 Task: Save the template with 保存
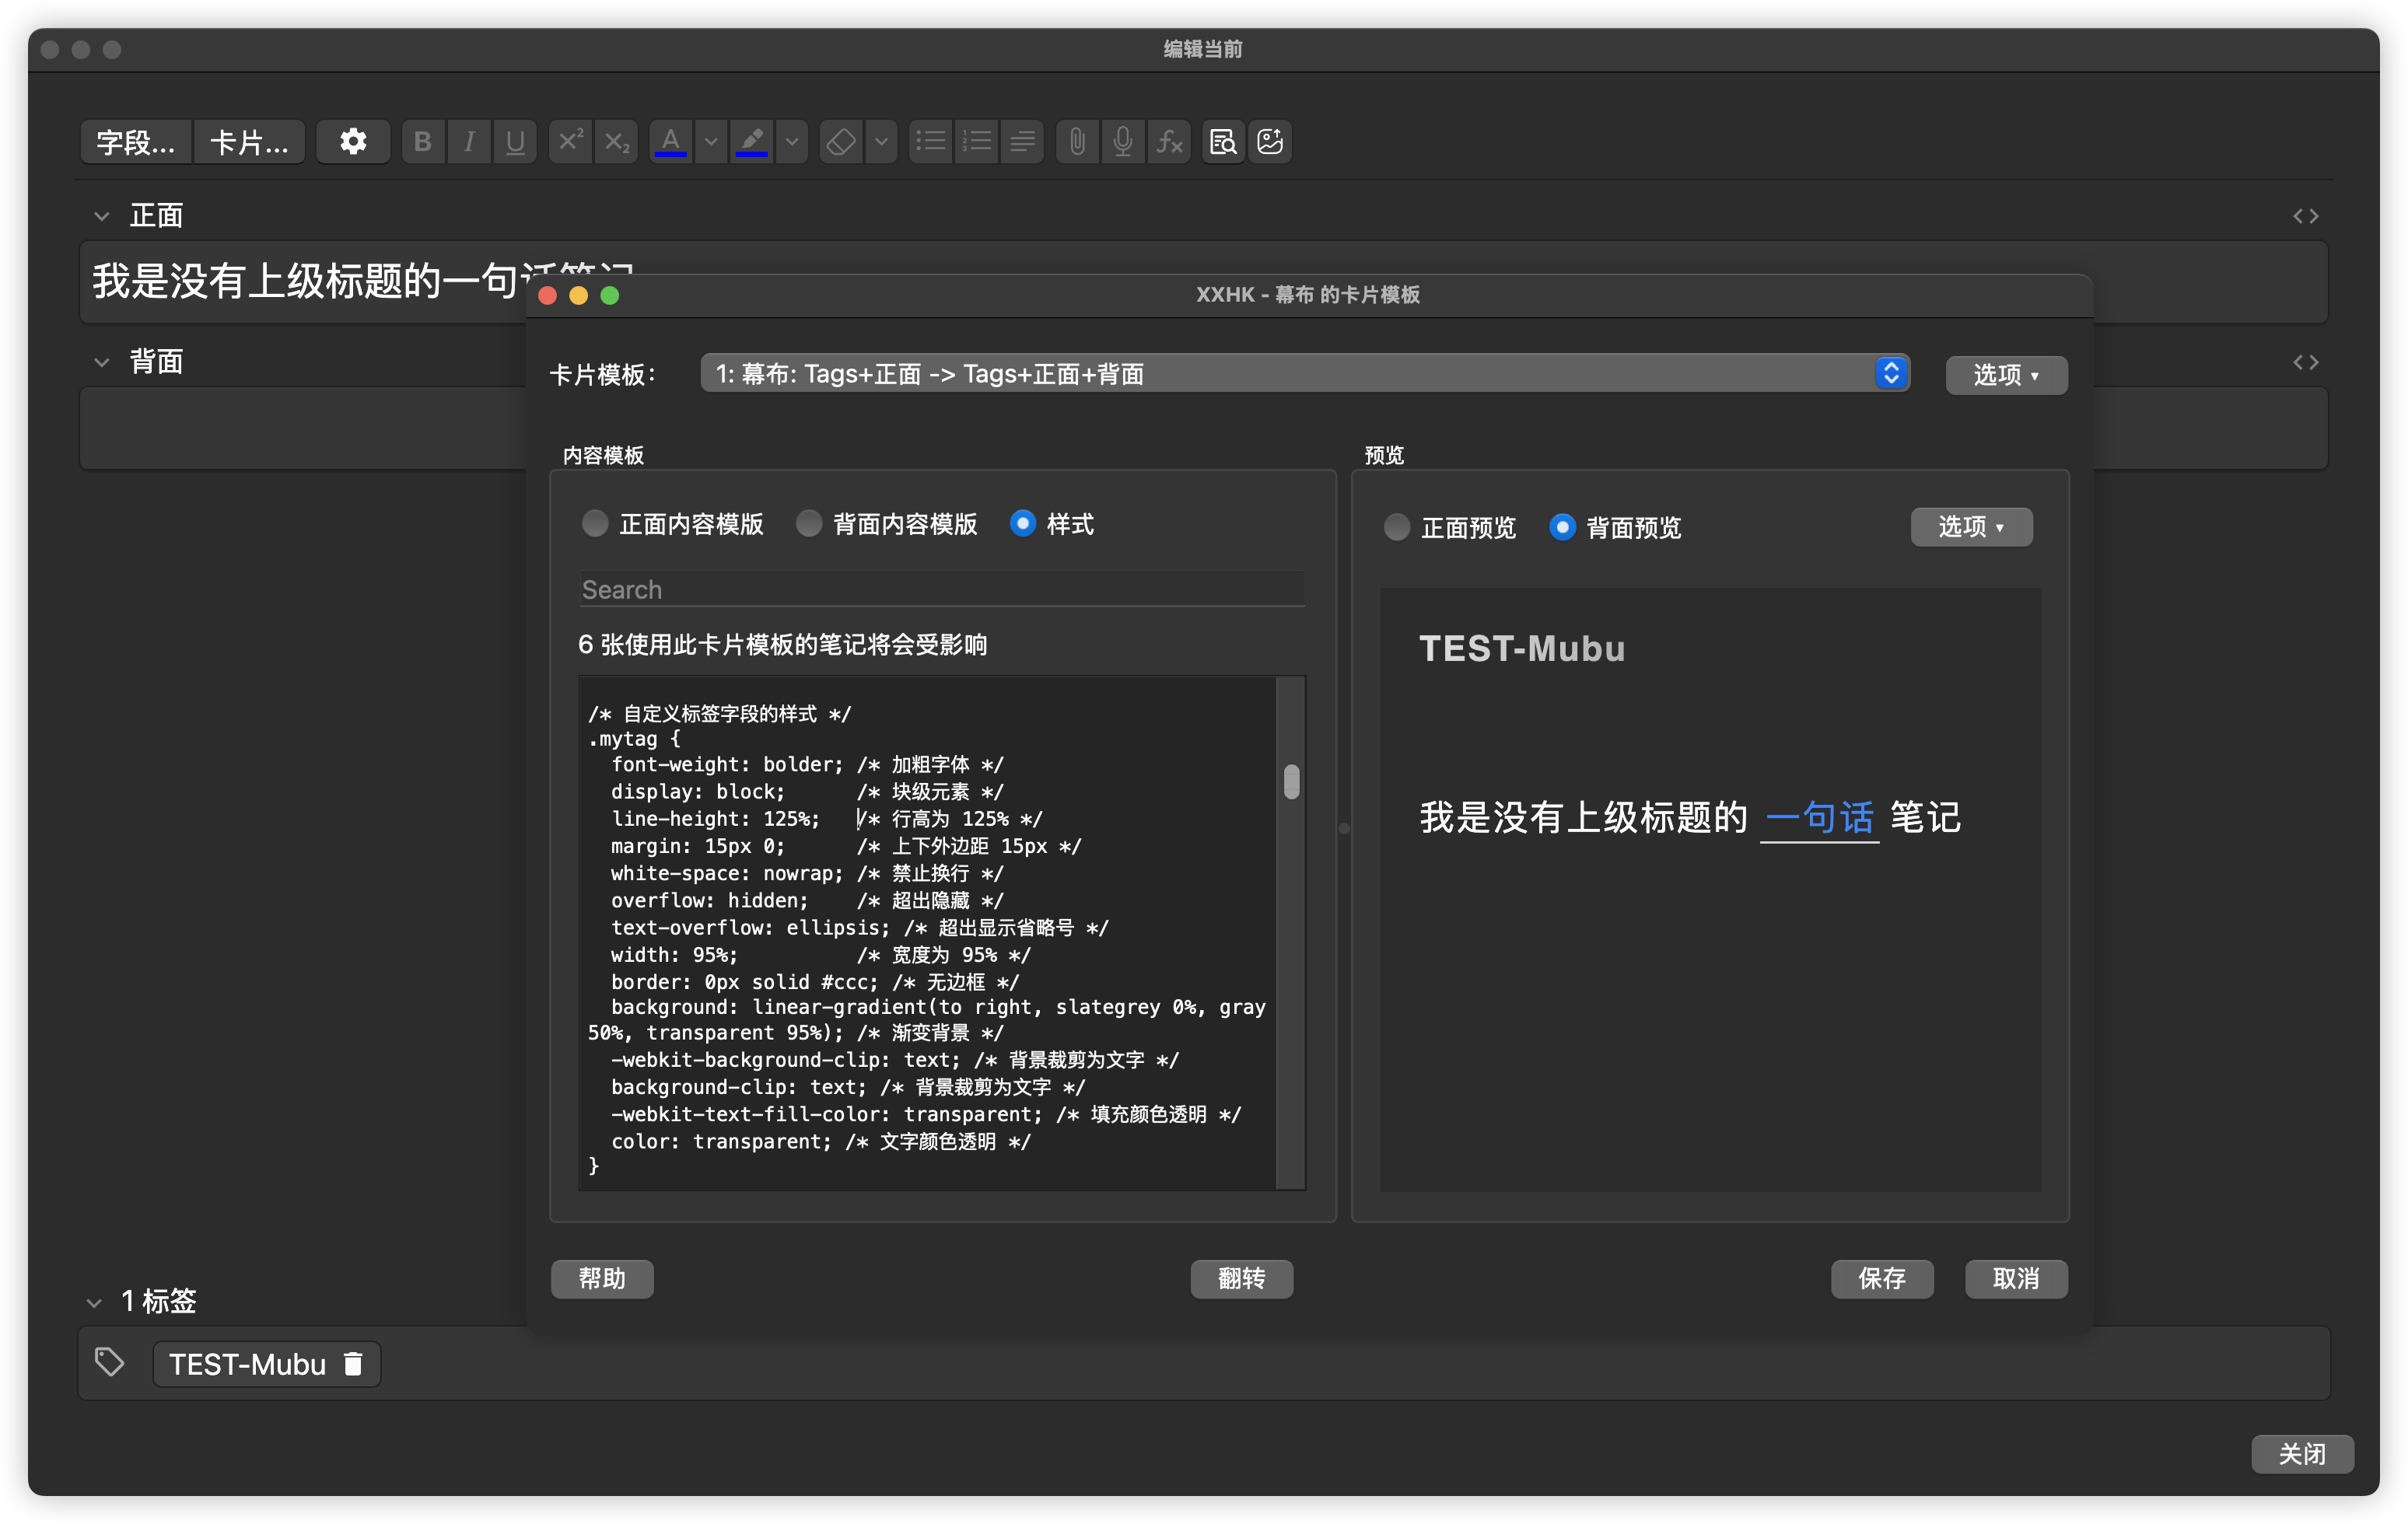1882,1279
